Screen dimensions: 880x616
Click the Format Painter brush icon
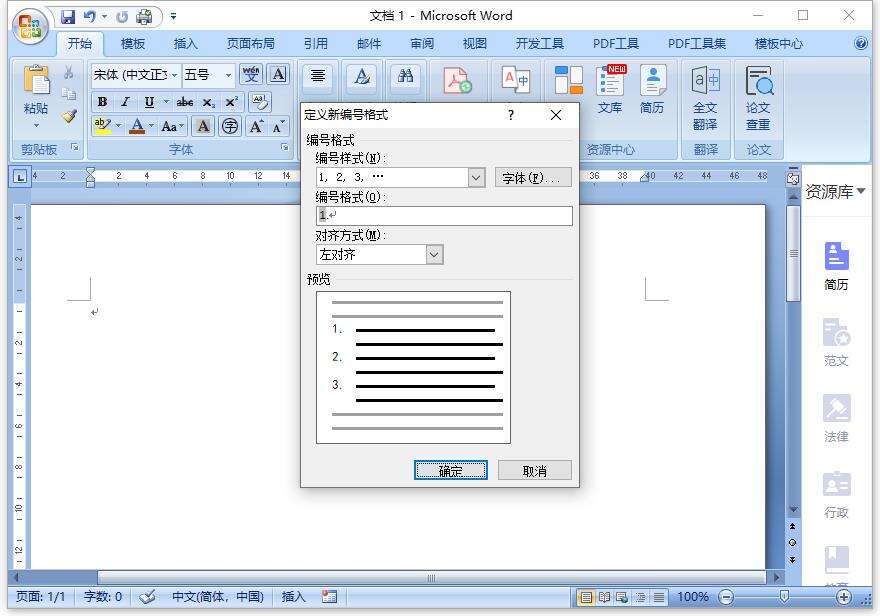coord(68,117)
